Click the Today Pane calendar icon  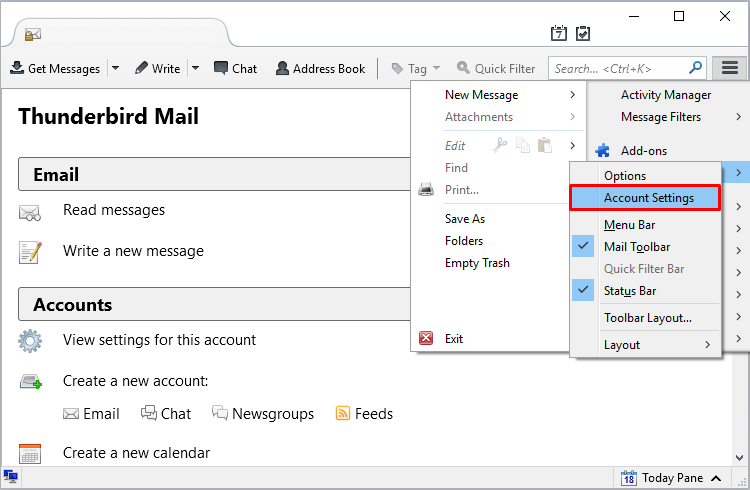point(629,478)
